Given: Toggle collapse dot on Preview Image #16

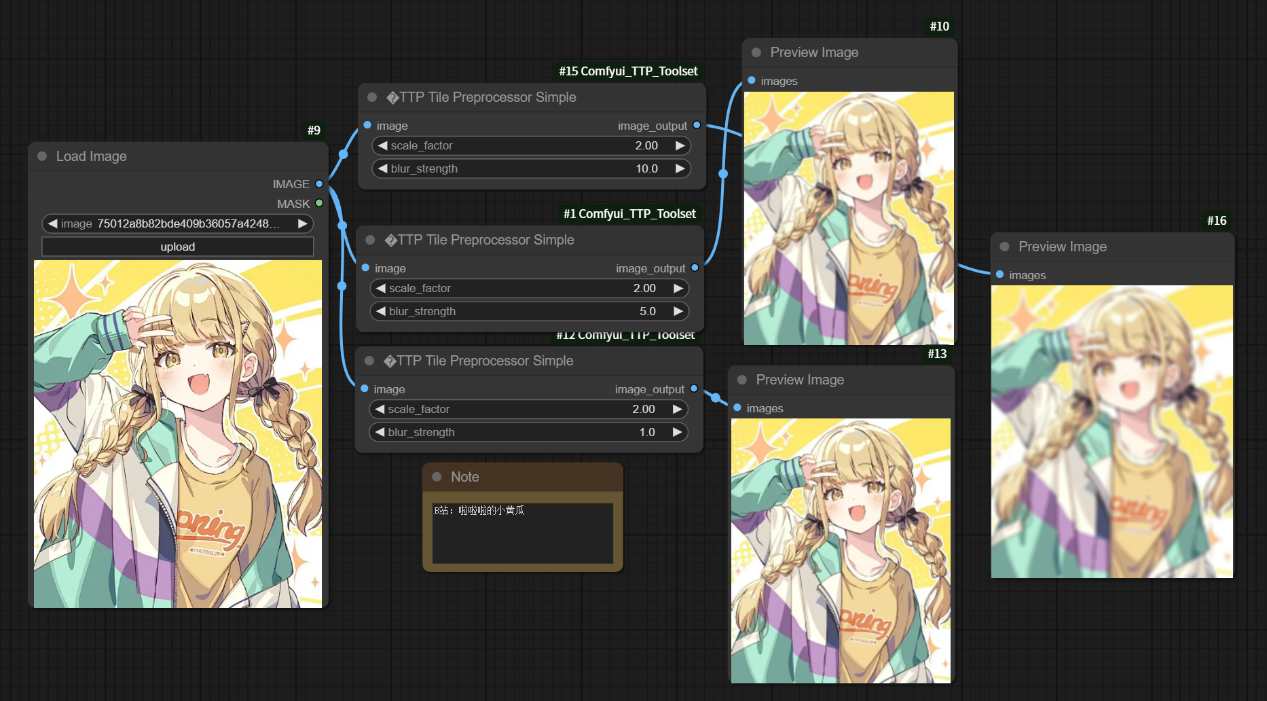Looking at the screenshot, I should (1004, 246).
